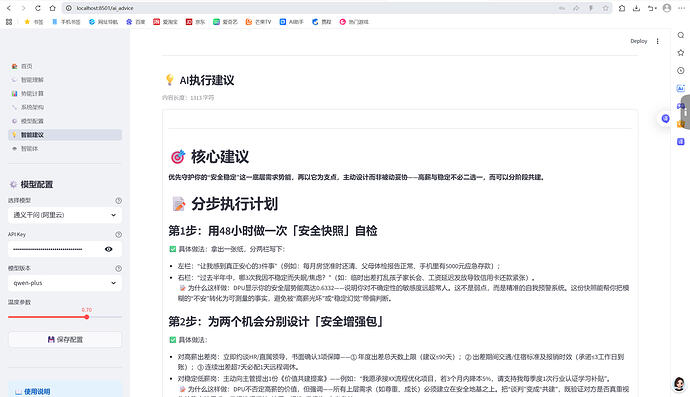Open the 爱奇艺 bookmark

tap(225, 22)
